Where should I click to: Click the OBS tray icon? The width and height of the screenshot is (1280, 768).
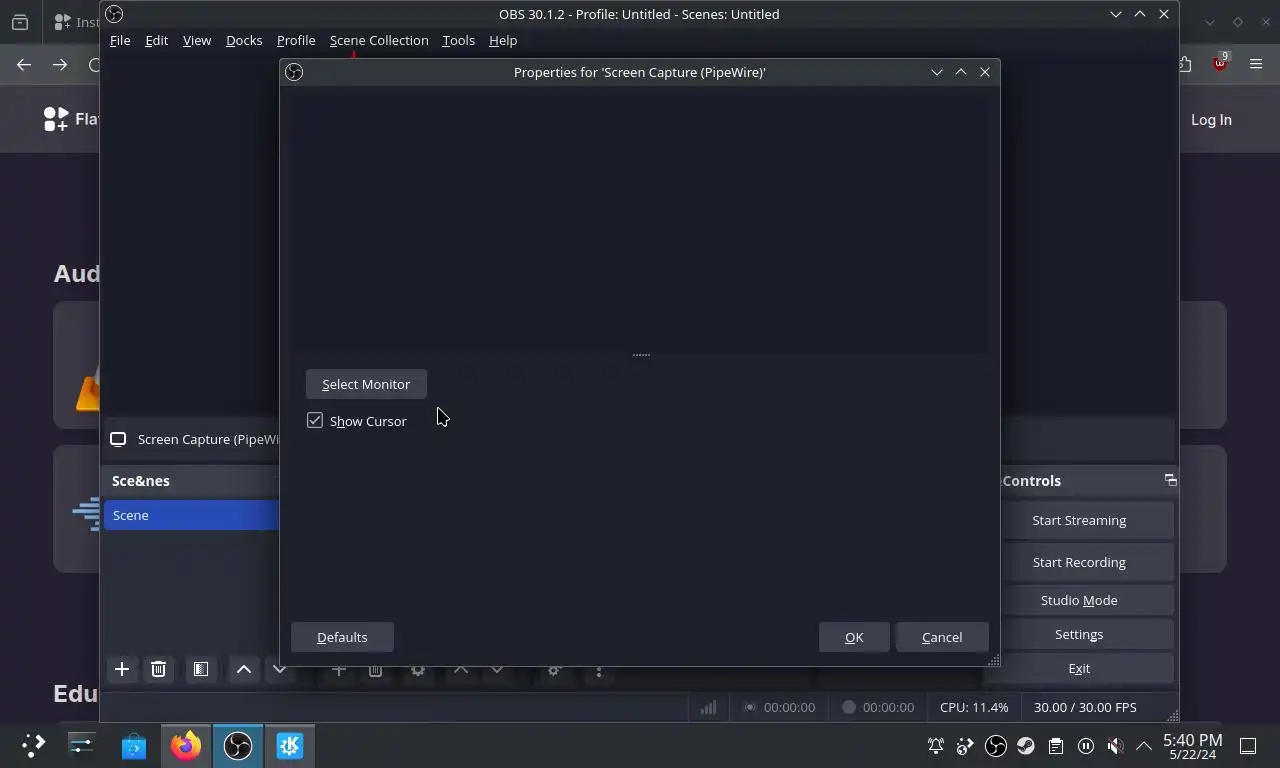(996, 746)
